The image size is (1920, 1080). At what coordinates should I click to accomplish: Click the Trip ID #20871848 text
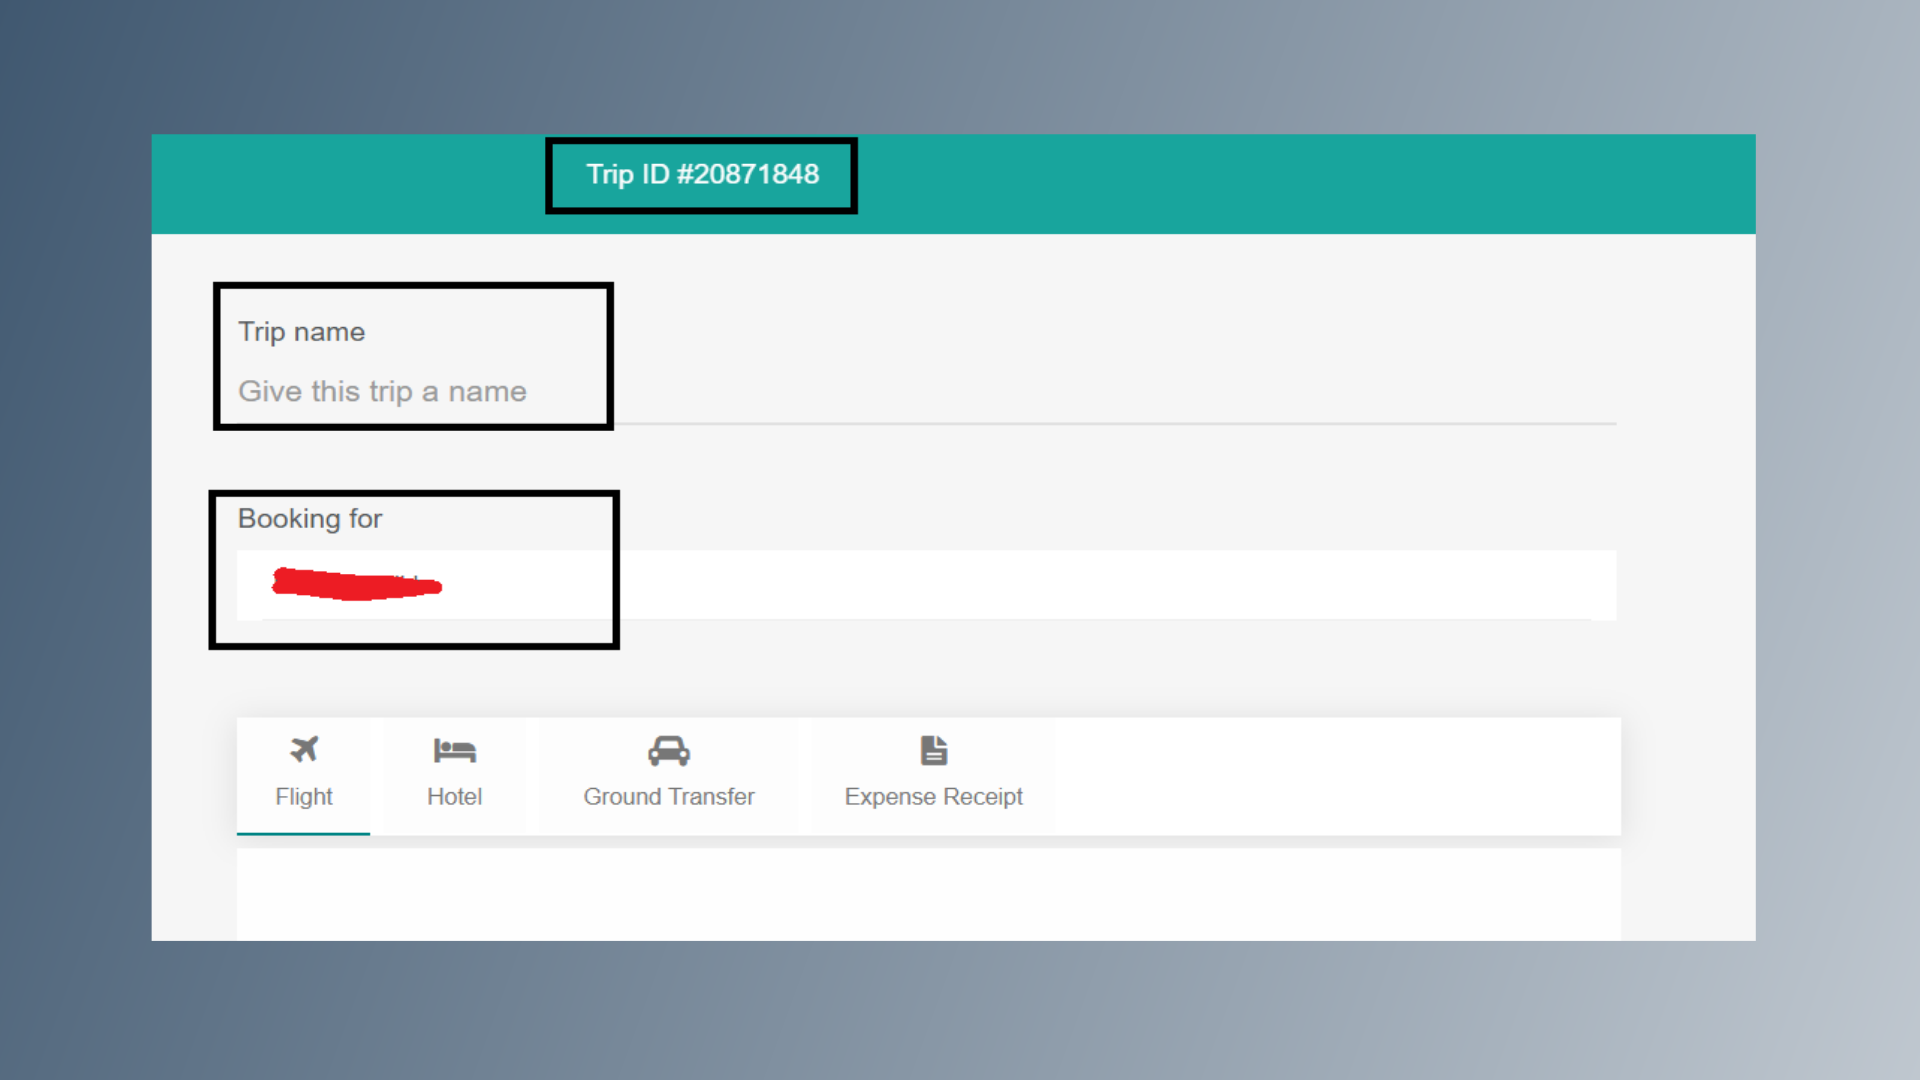702,175
